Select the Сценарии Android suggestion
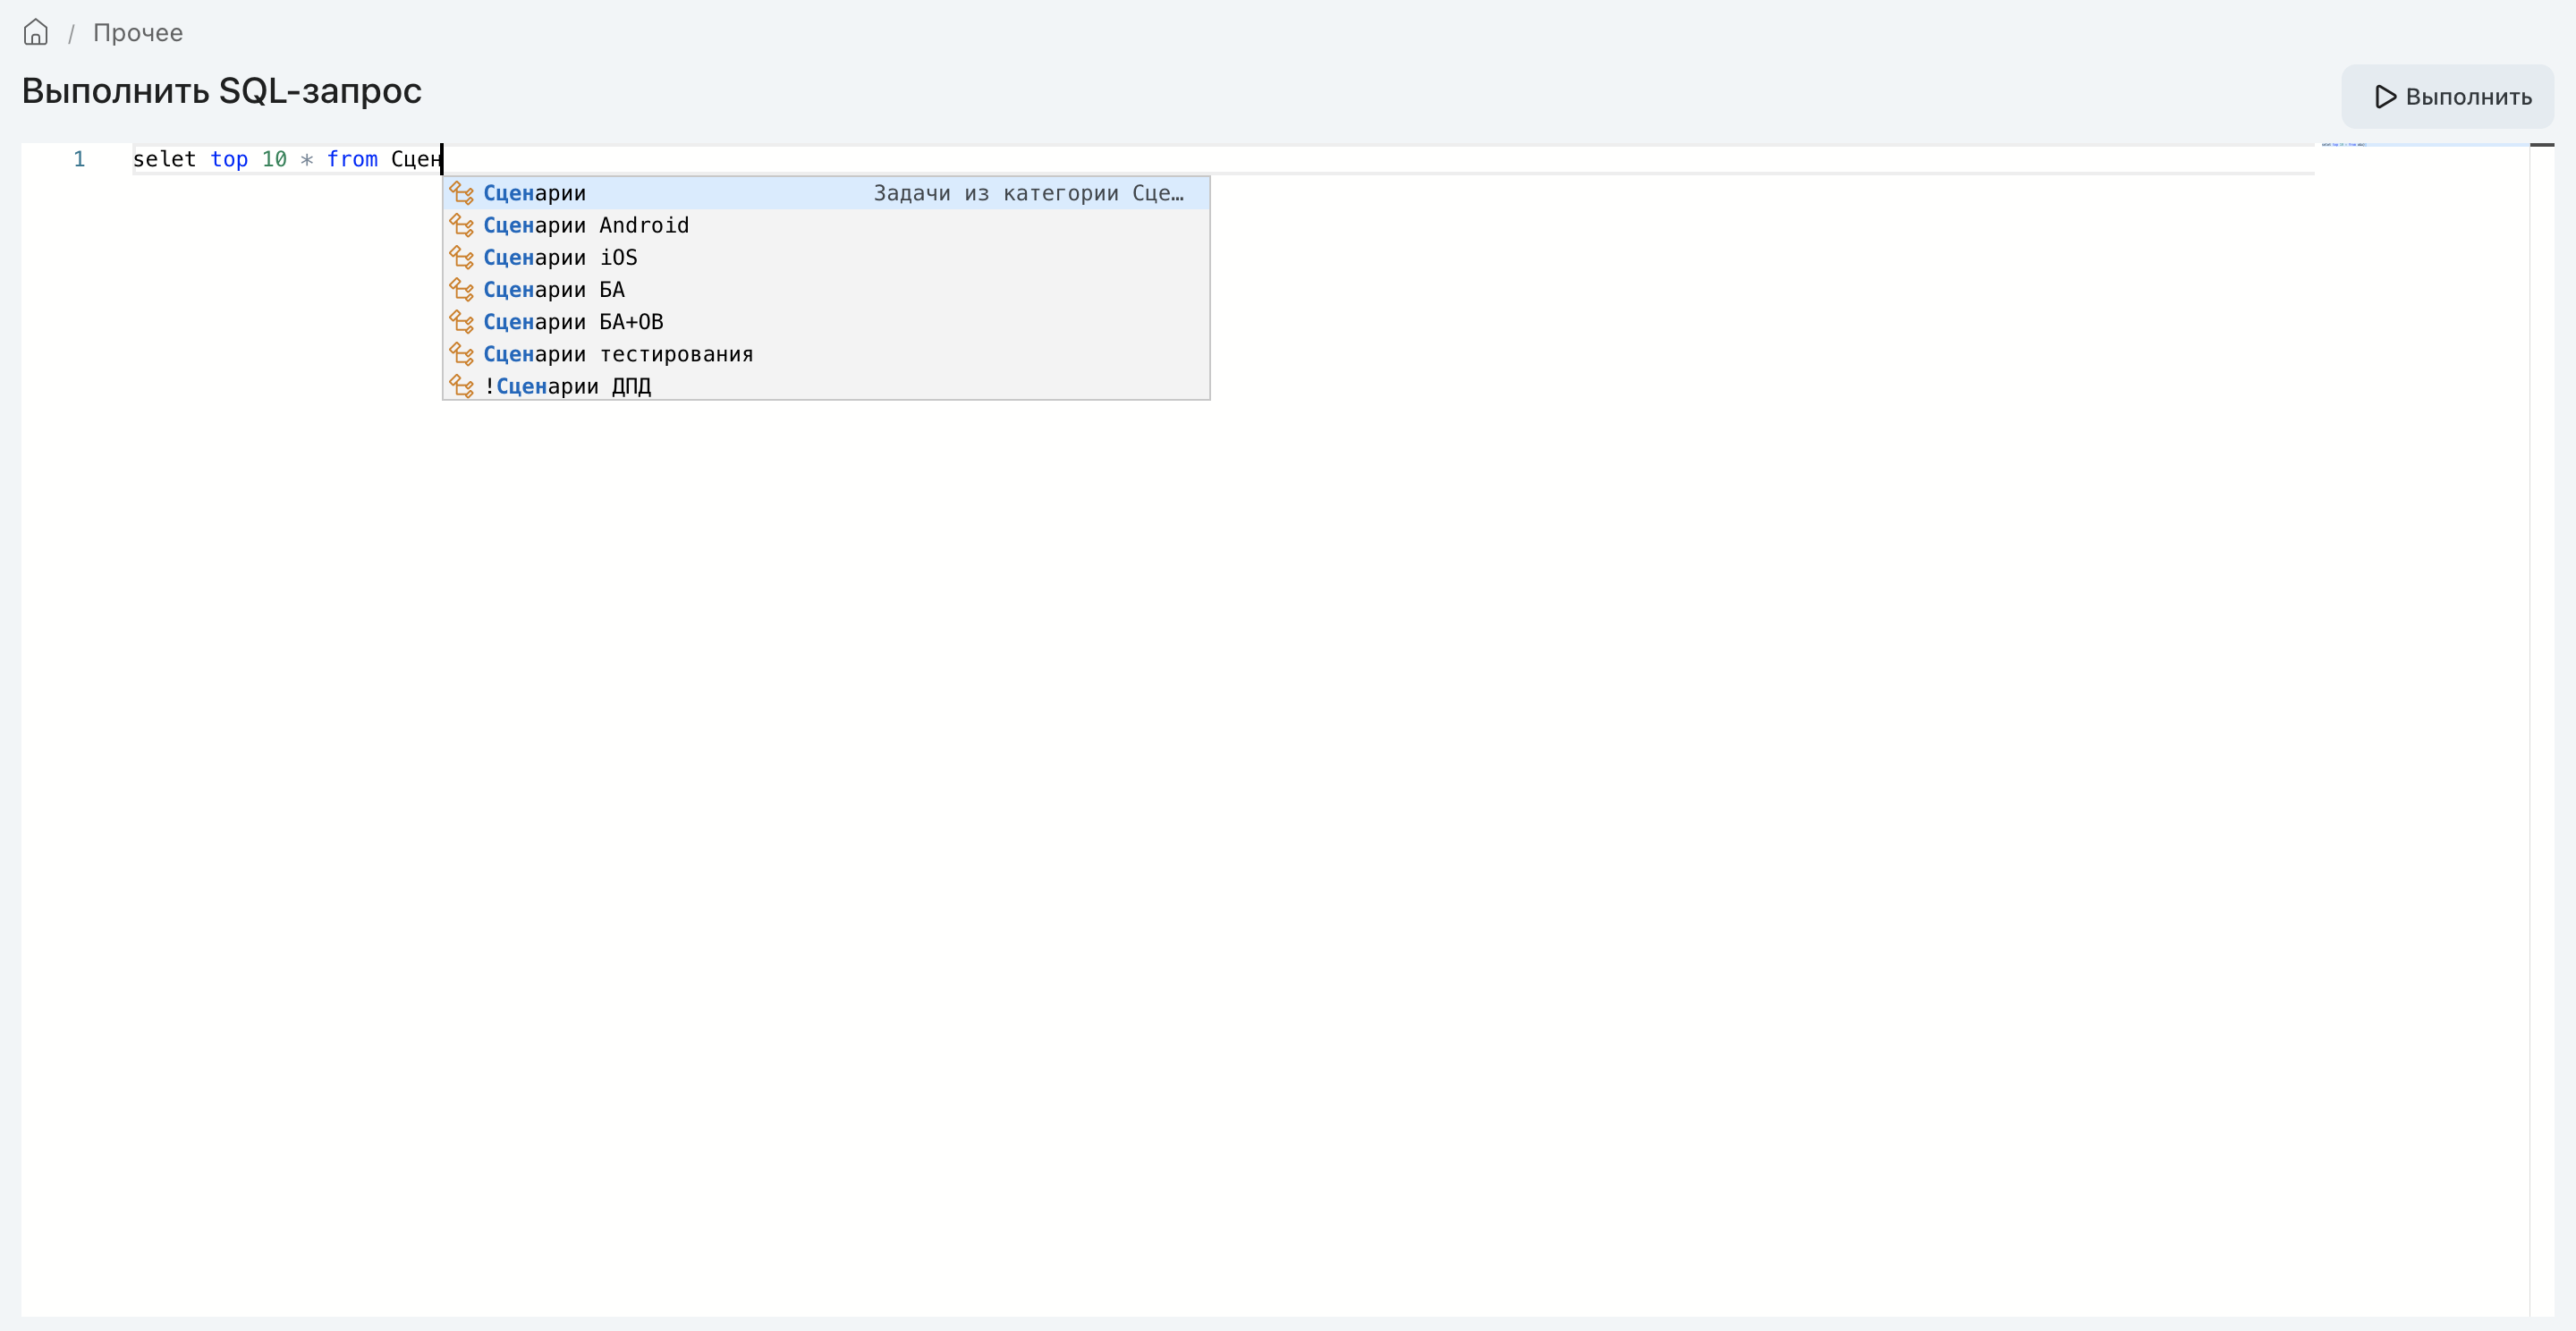Screen dimensions: 2576x1331 point(826,225)
